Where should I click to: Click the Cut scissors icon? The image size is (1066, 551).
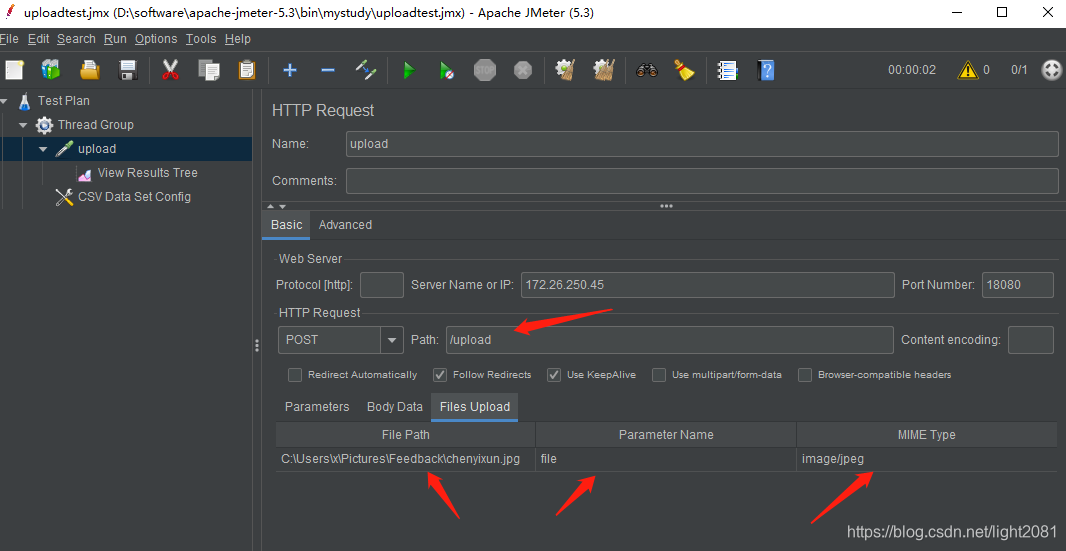click(x=170, y=69)
